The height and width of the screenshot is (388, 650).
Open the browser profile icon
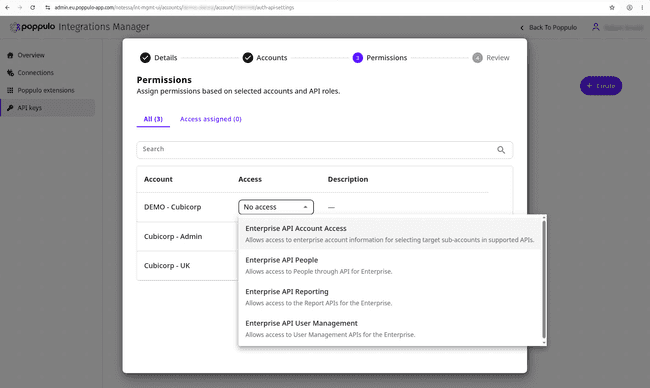pyautogui.click(x=629, y=7)
